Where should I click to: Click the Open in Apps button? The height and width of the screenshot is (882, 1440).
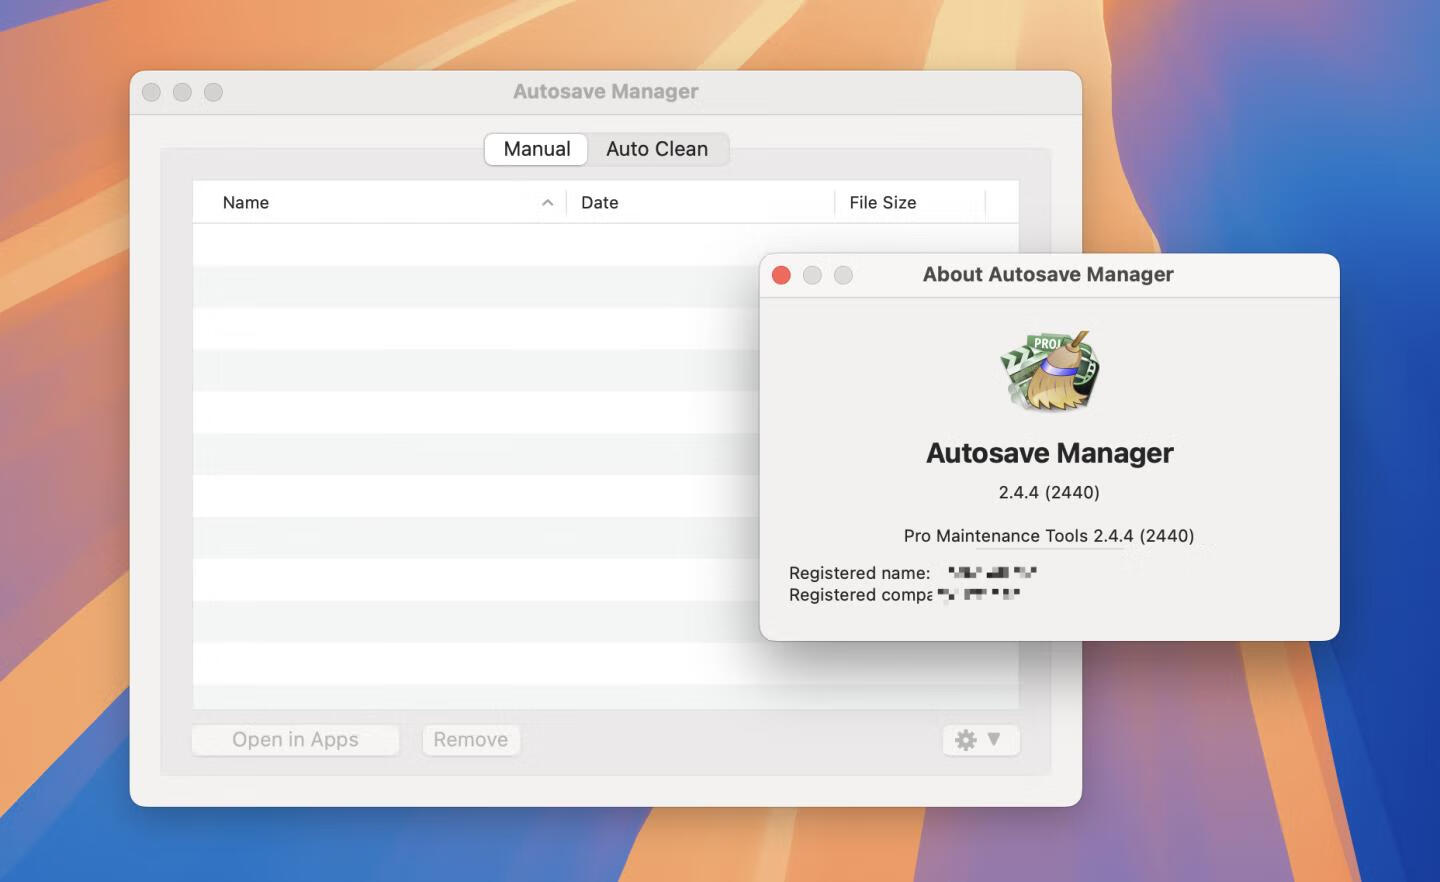click(295, 739)
